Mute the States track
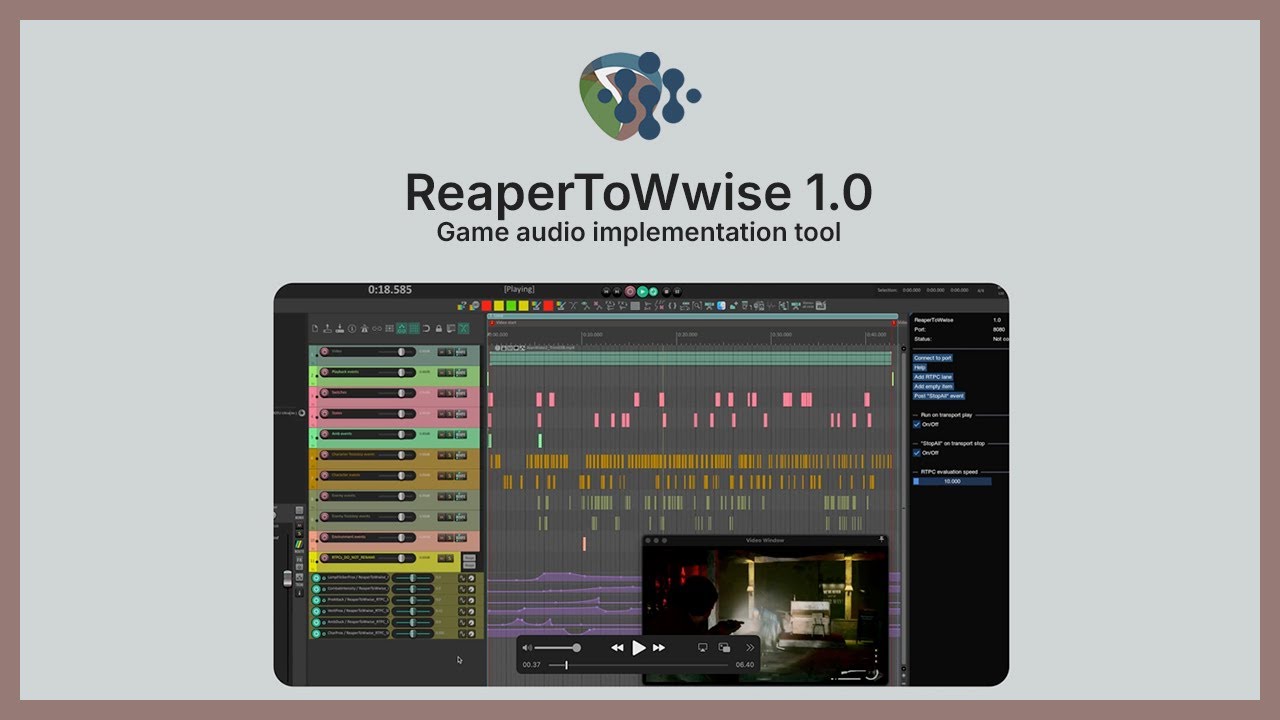1280x720 pixels. click(441, 414)
